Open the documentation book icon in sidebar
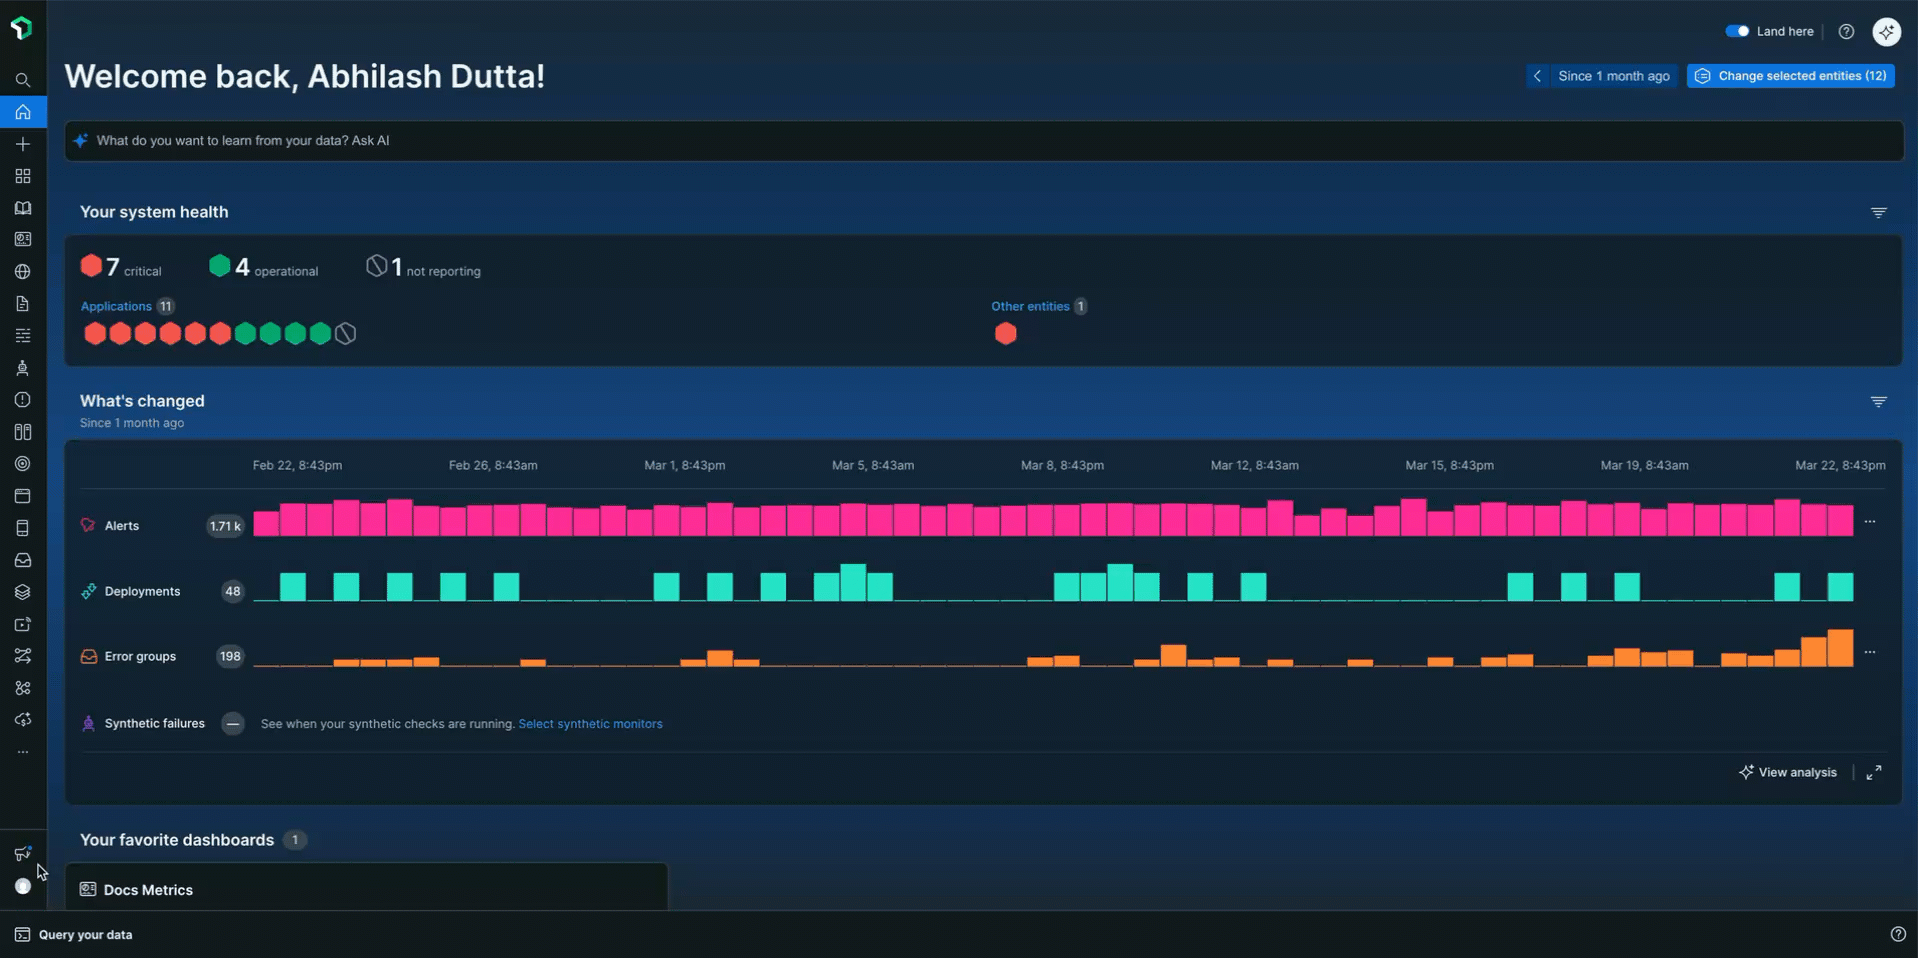The width and height of the screenshot is (1918, 958). (x=22, y=208)
